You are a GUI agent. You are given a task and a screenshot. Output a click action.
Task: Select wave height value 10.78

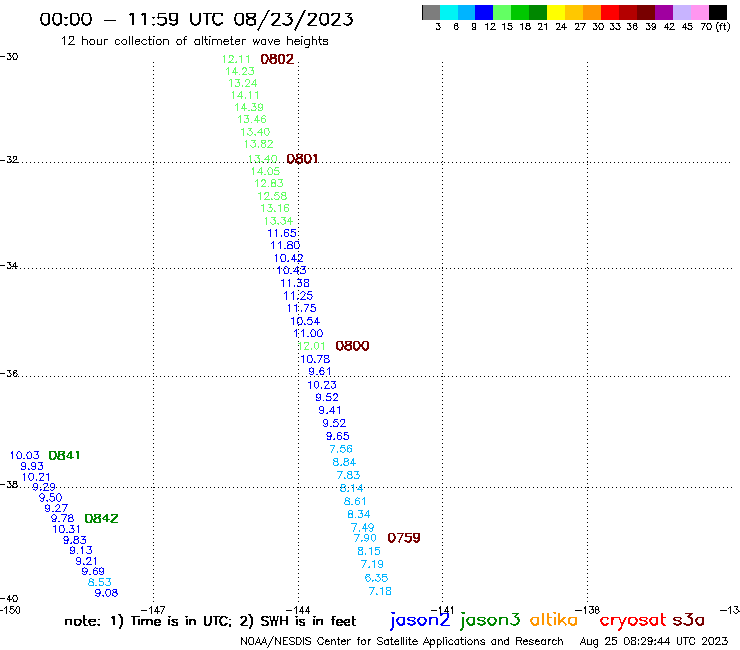pos(315,359)
